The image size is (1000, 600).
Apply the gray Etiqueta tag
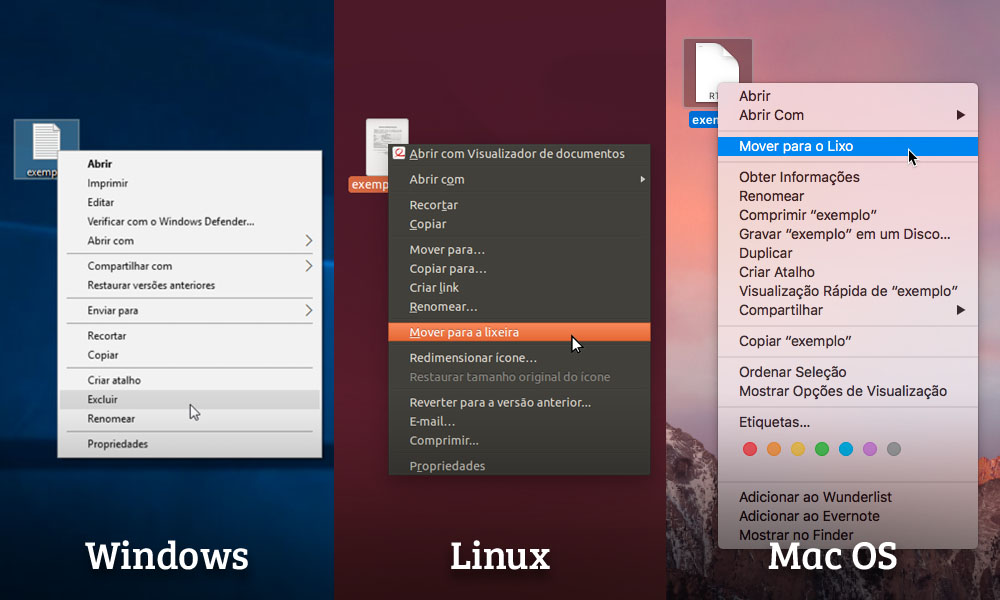[x=896, y=449]
